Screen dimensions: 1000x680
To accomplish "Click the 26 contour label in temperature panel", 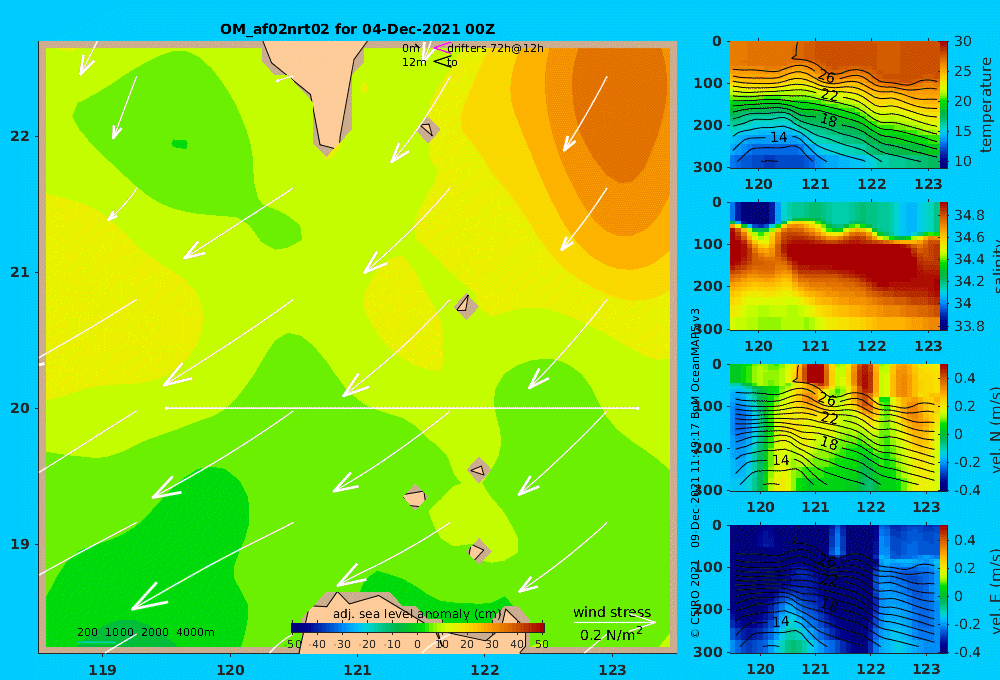I will (x=827, y=77).
